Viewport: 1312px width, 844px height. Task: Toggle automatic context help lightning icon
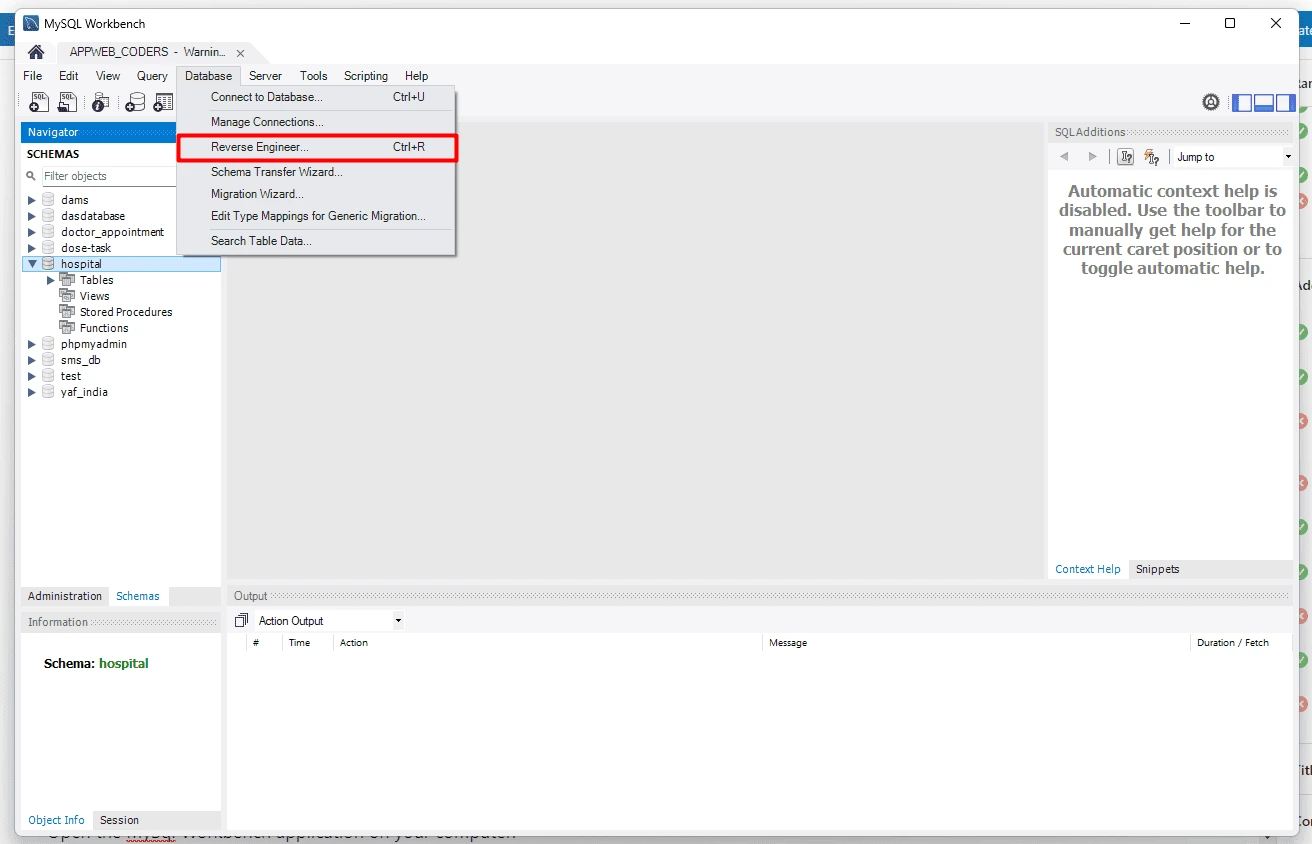point(1151,157)
